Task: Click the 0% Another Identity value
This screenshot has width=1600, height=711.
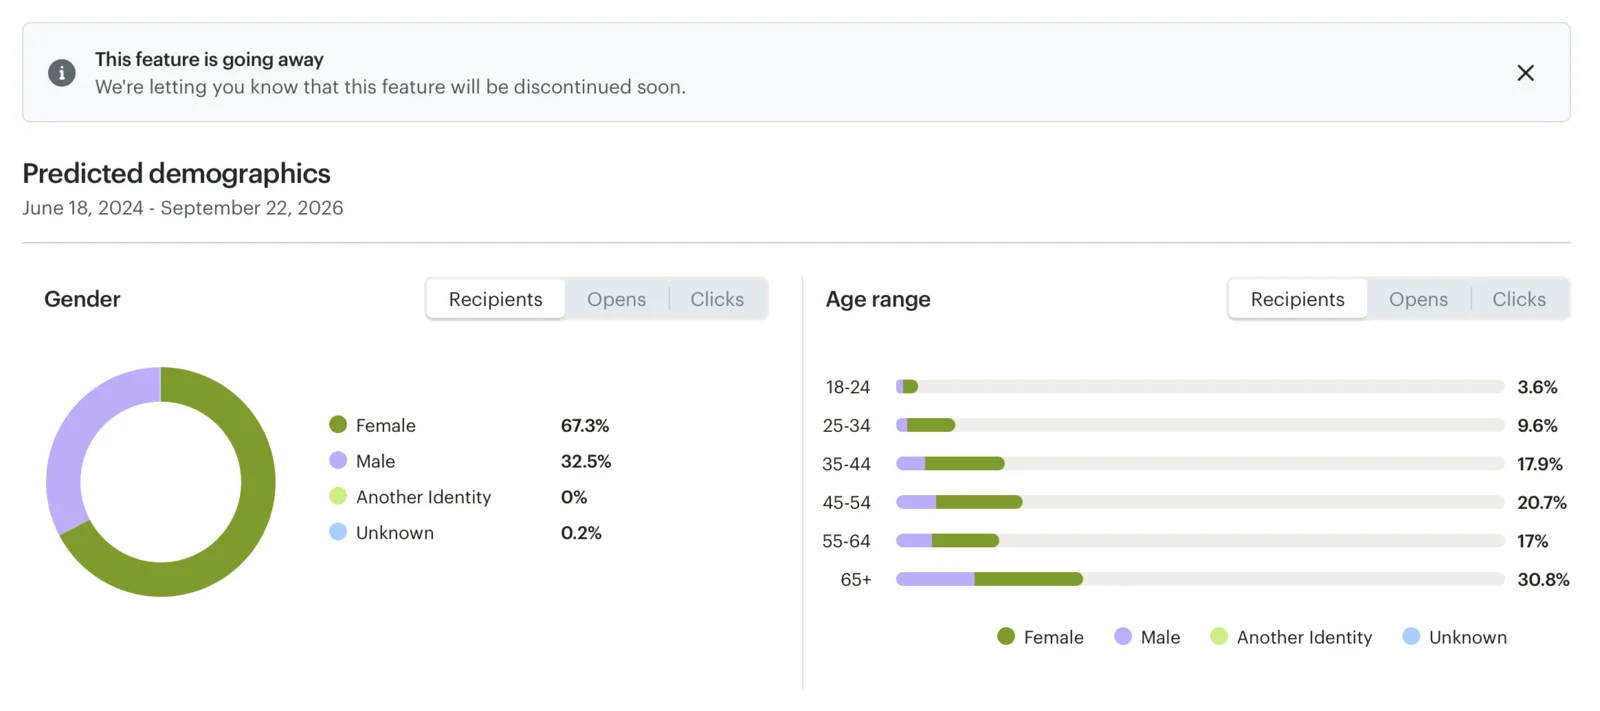Action: [x=574, y=497]
